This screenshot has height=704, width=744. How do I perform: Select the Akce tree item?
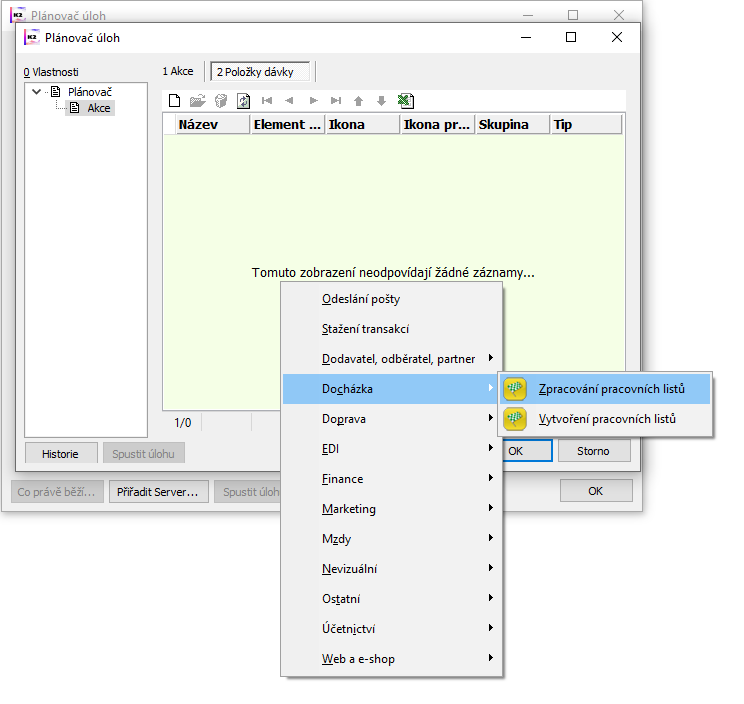pyautogui.click(x=99, y=108)
